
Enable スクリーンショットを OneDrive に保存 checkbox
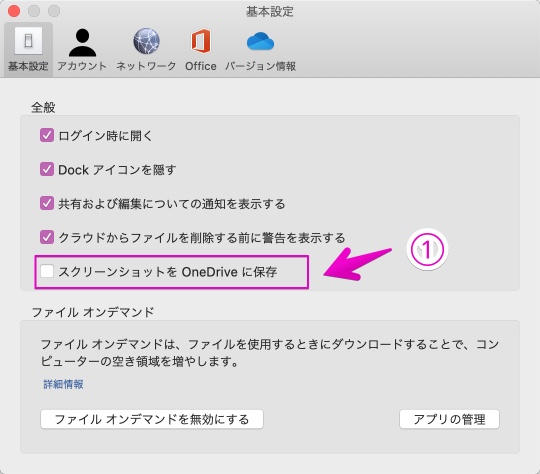[46, 271]
